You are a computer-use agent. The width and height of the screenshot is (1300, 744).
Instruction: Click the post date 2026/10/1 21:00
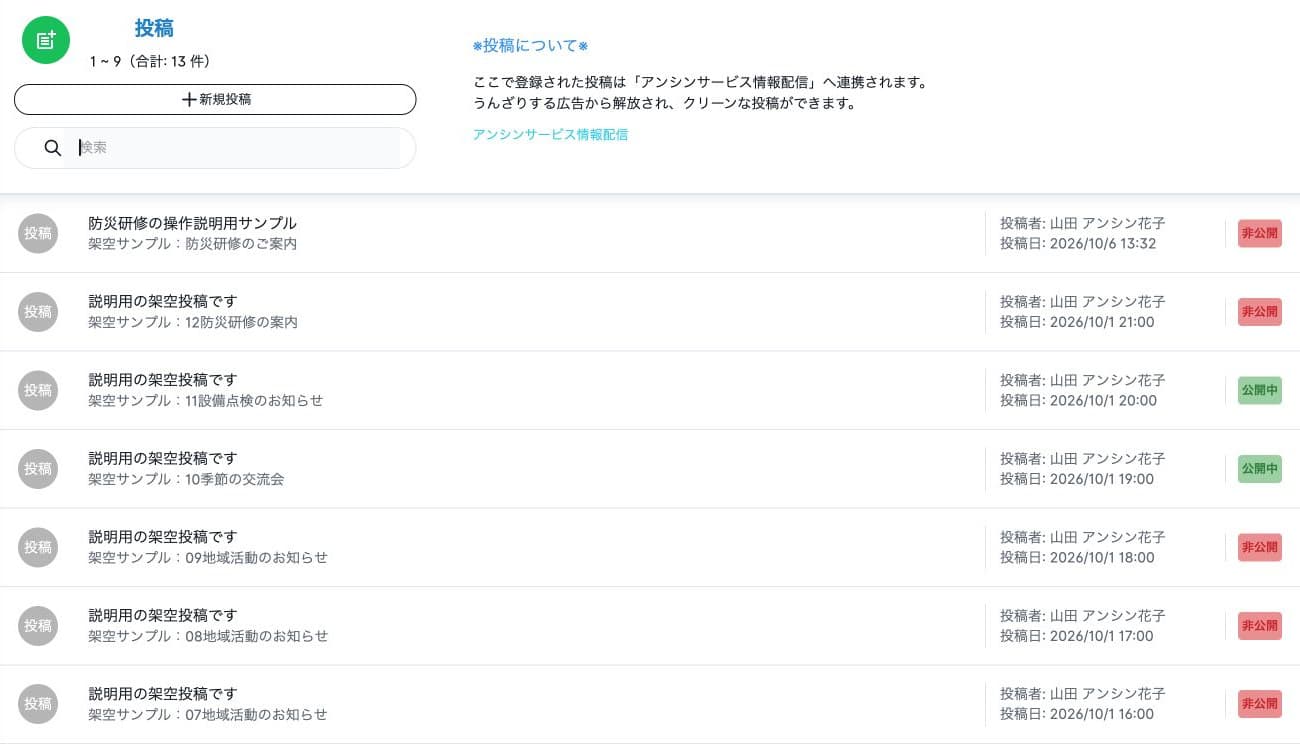pos(1102,322)
